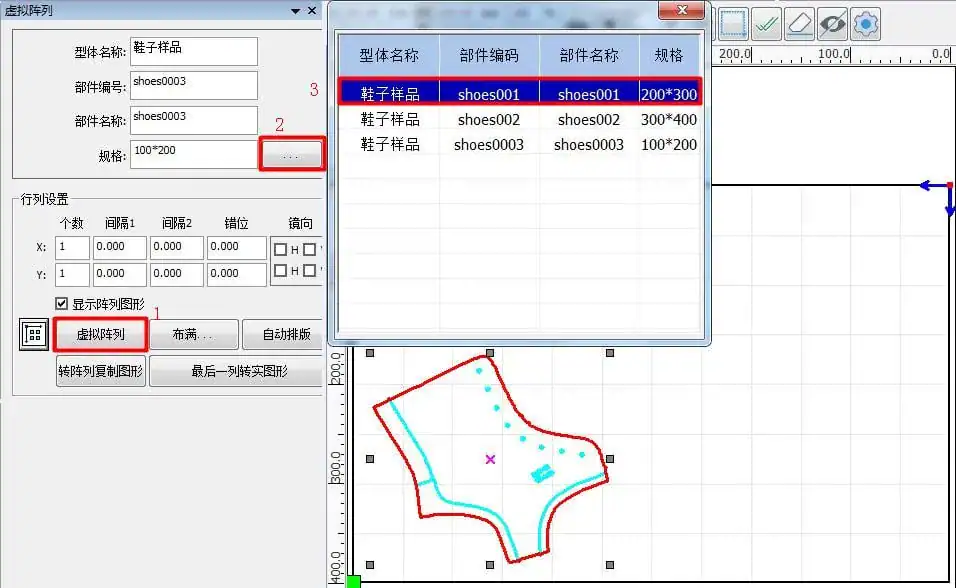This screenshot has width=956, height=588.
Task: Click the X 个数 count field
Action: tap(73, 248)
